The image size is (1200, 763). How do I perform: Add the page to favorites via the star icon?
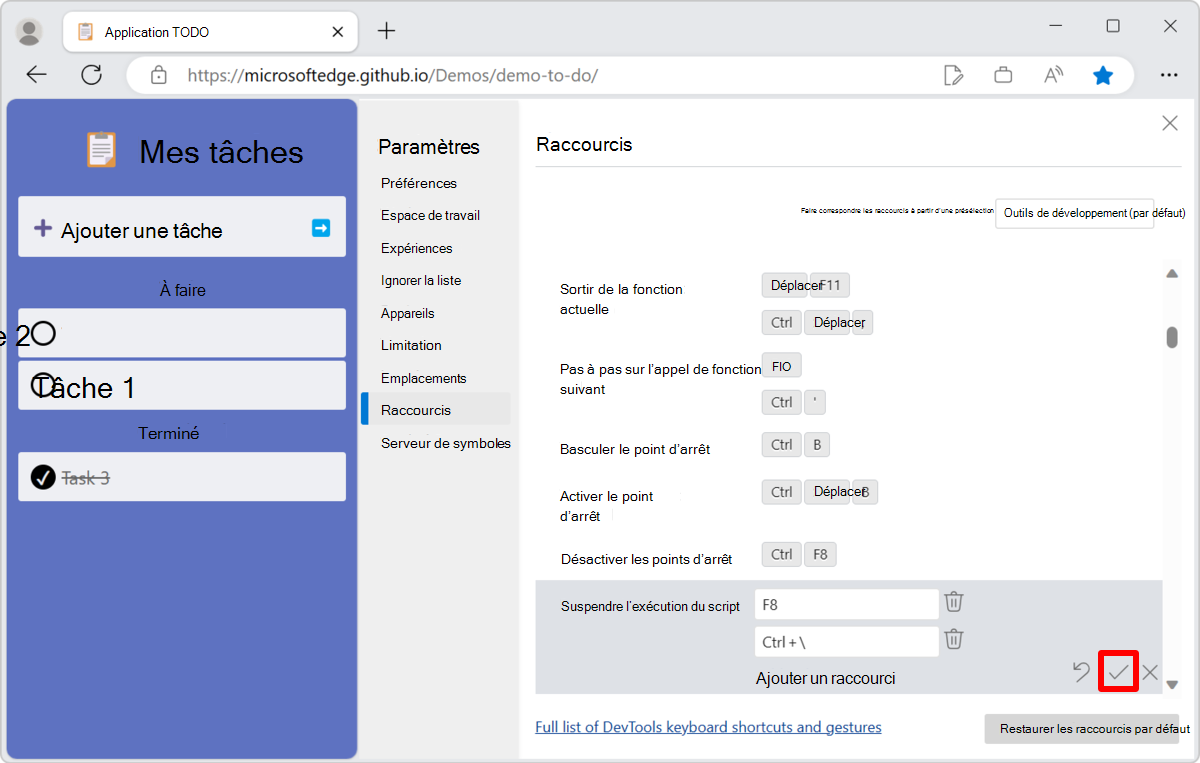tap(1103, 74)
